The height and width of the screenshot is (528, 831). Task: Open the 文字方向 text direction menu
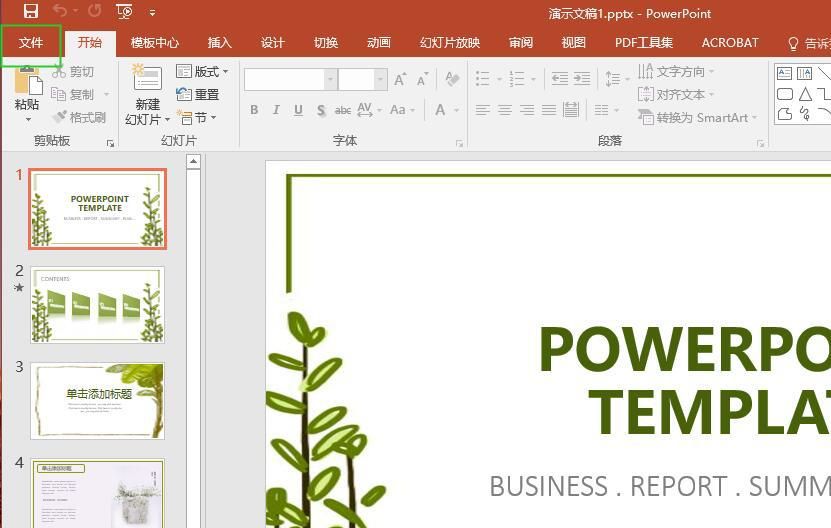coord(676,71)
